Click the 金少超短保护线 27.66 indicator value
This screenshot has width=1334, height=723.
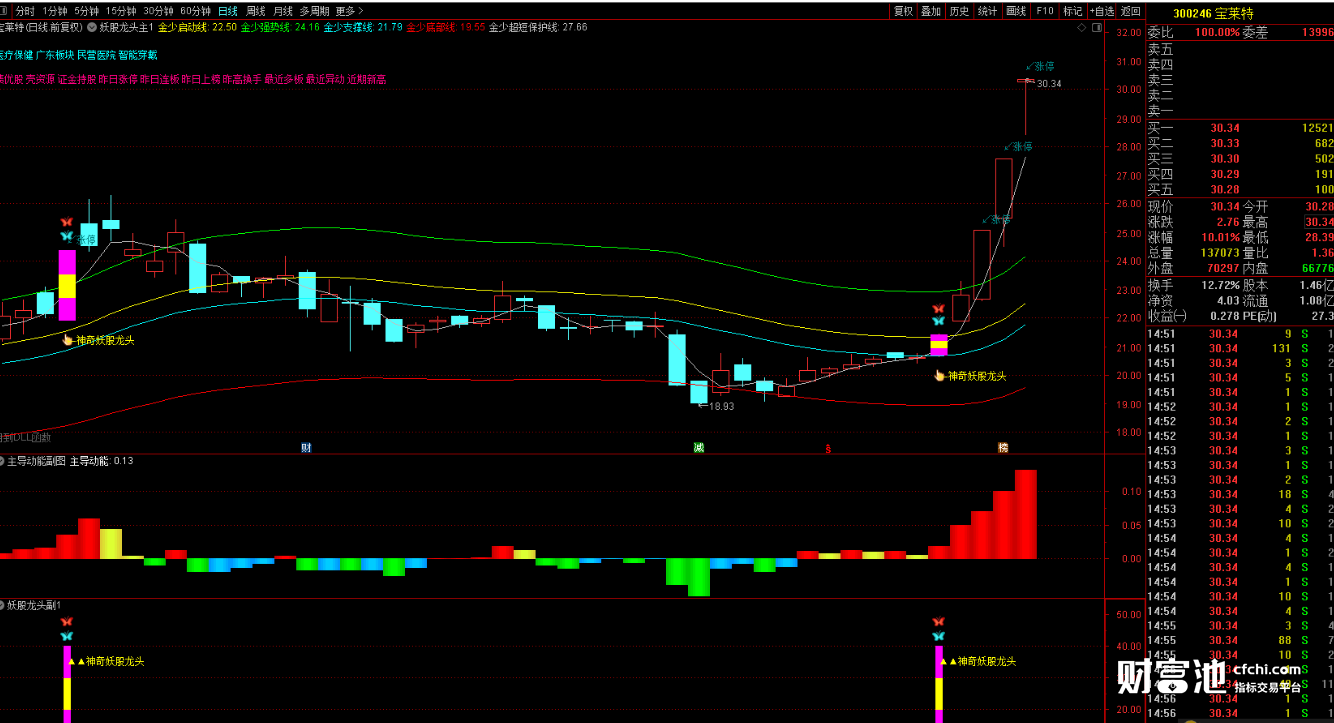(x=538, y=28)
